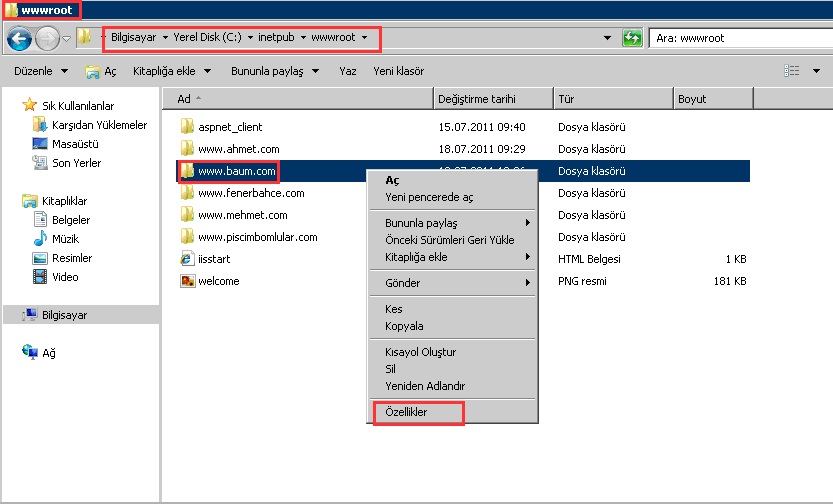
Task: Open Kitaplığa ekle submenu in context menu
Action: (x=452, y=257)
